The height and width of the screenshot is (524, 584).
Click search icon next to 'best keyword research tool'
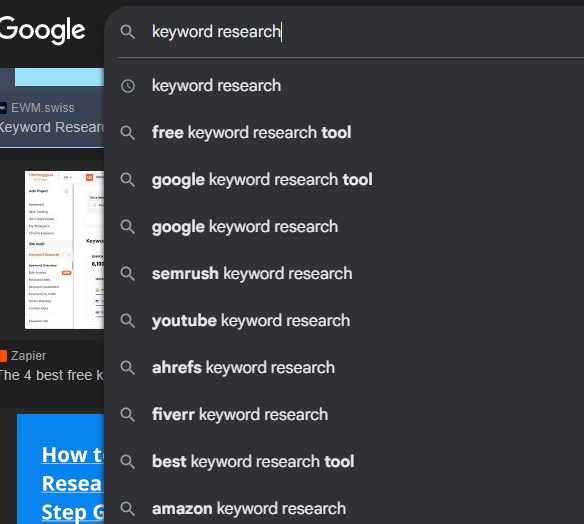(127, 461)
